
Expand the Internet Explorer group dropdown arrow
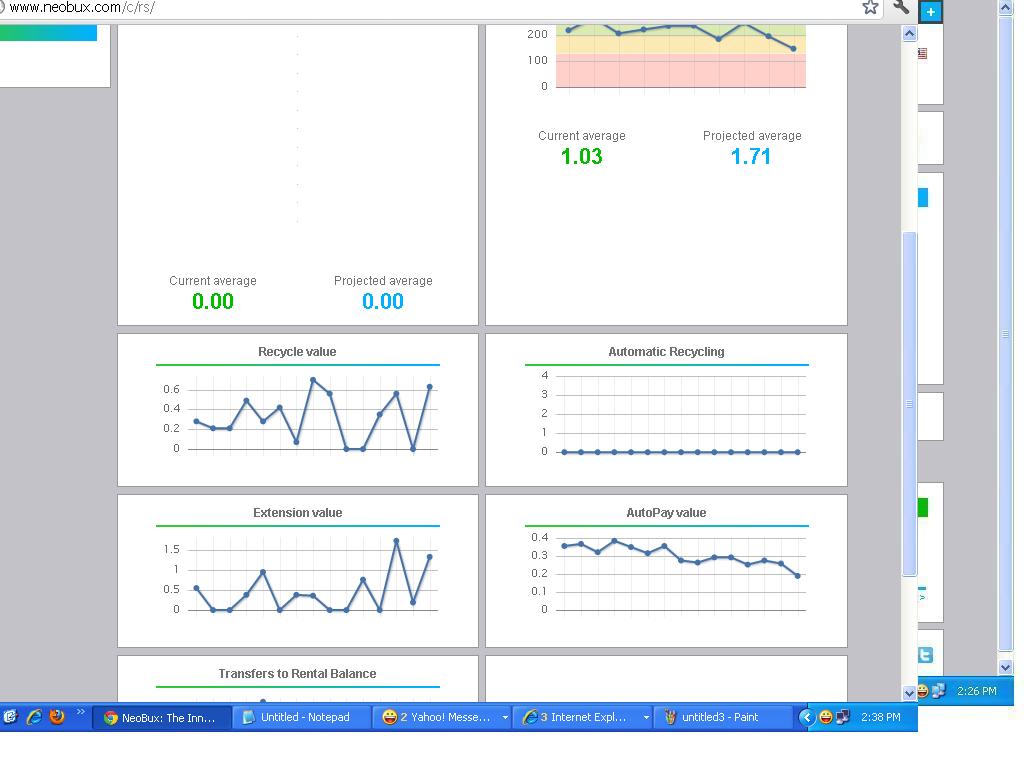(x=646, y=717)
